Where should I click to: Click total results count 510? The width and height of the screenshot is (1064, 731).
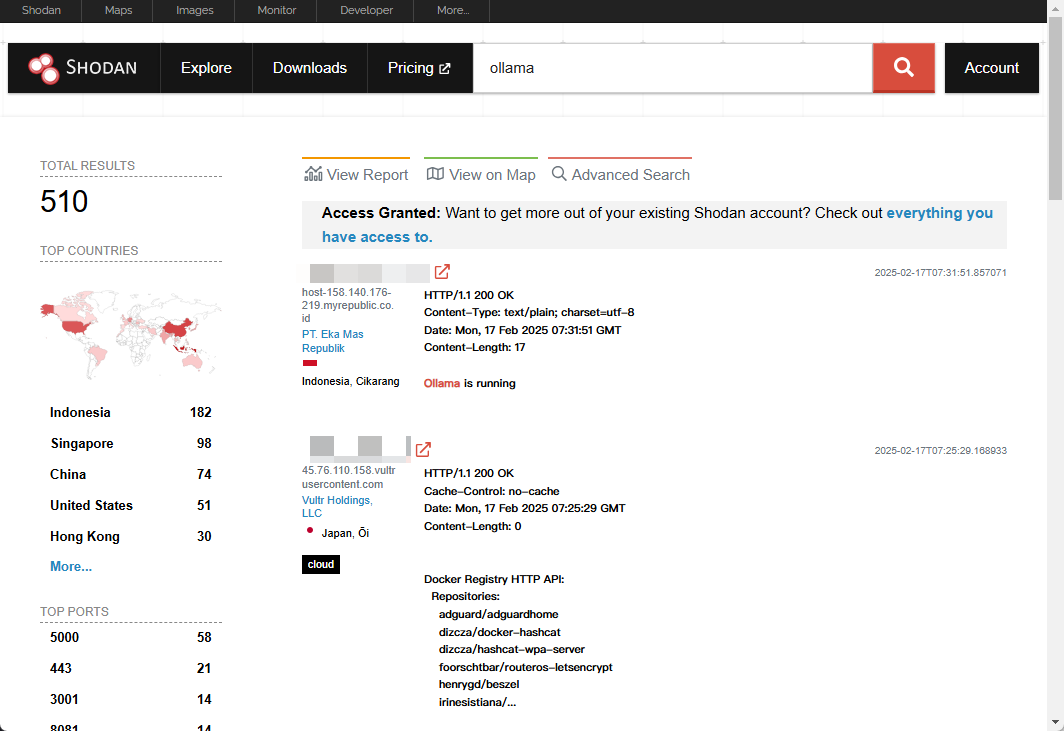64,202
